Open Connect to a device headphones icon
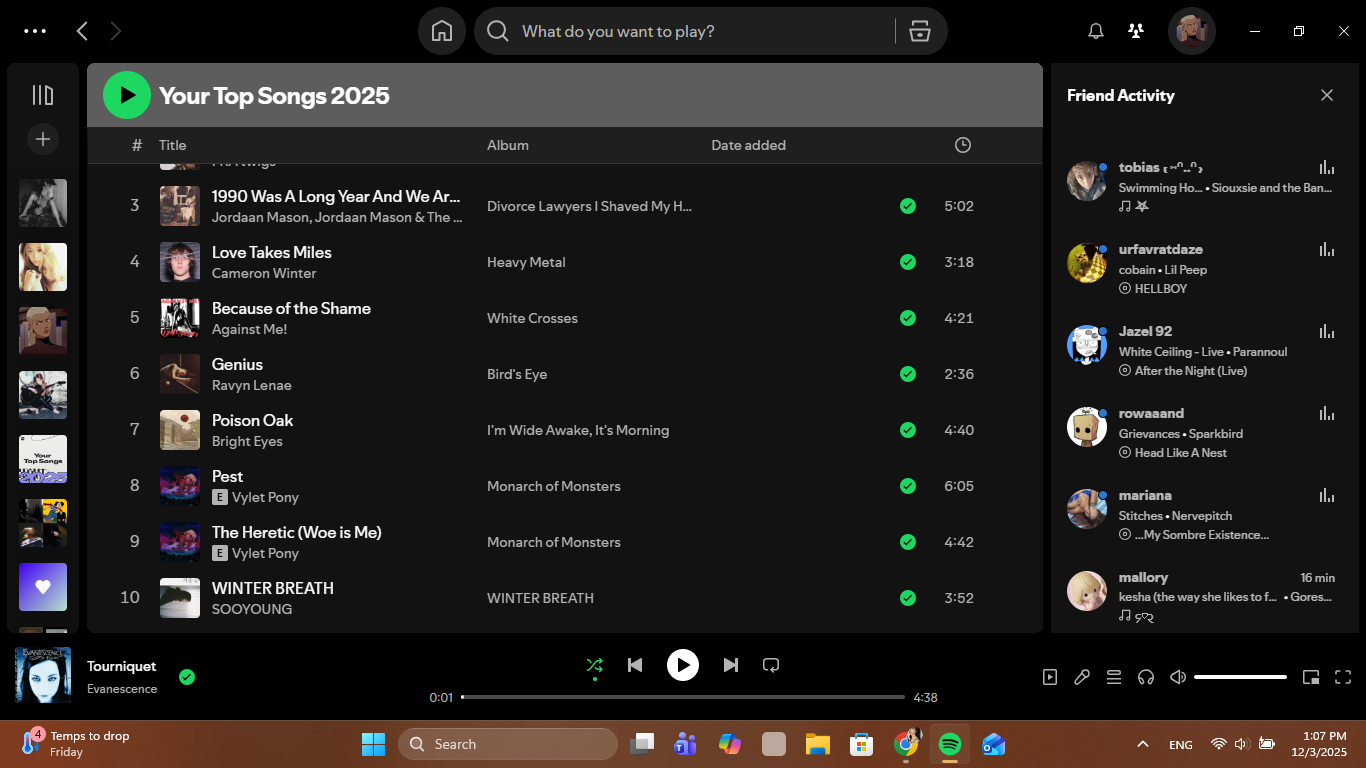Image resolution: width=1366 pixels, height=768 pixels. [1146, 677]
